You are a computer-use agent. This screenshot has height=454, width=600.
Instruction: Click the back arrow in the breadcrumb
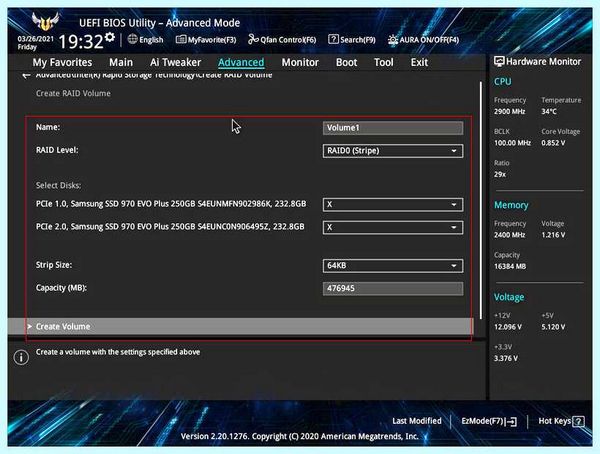click(x=26, y=75)
